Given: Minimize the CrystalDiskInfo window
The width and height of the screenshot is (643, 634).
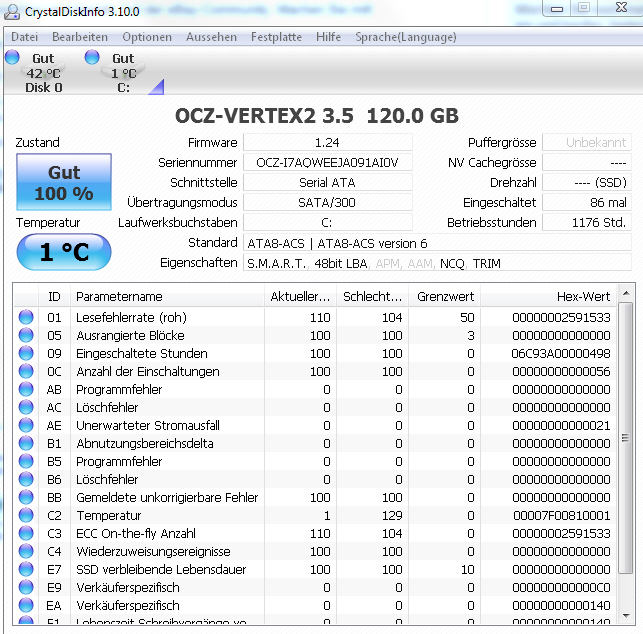Looking at the screenshot, I should (x=556, y=8).
